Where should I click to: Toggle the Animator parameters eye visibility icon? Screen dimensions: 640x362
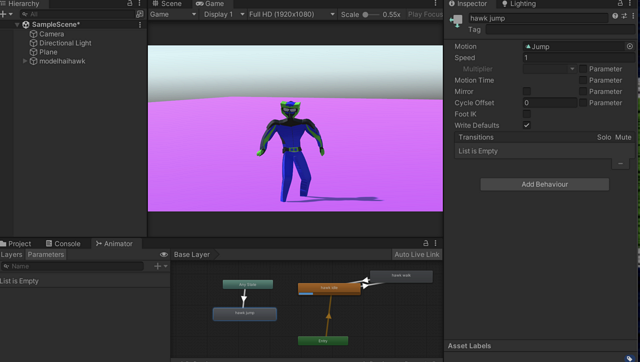(164, 254)
